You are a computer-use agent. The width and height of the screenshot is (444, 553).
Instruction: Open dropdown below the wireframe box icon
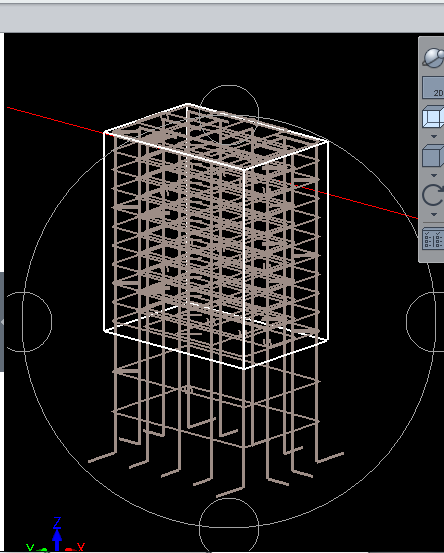(x=434, y=136)
